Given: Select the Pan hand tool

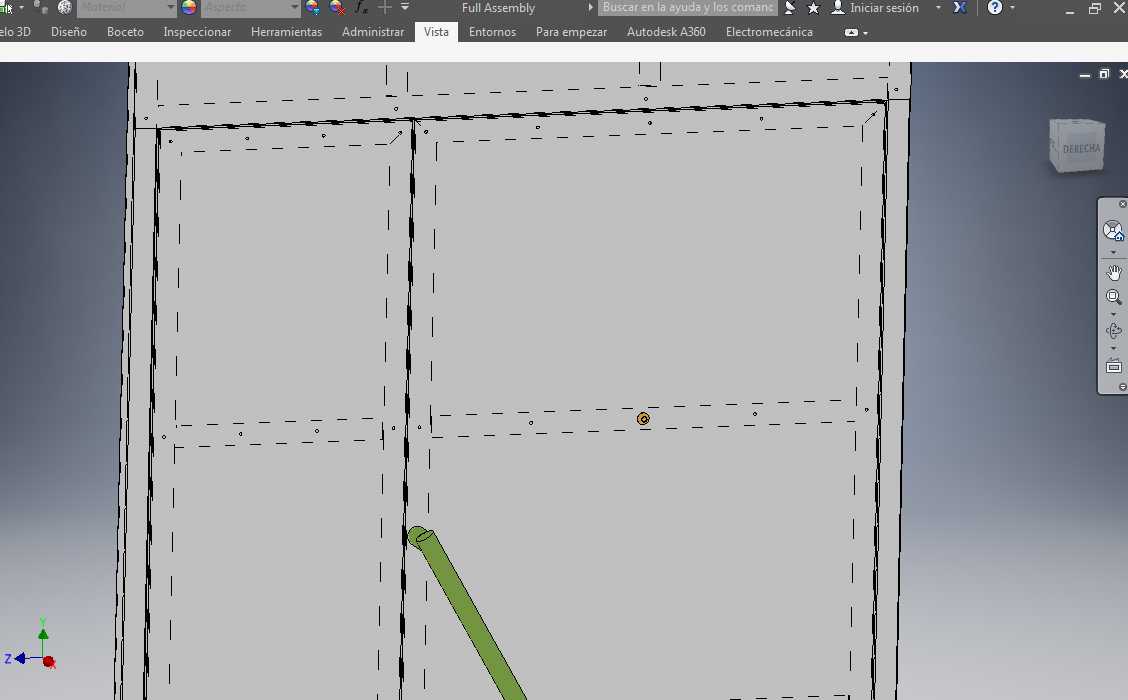Looking at the screenshot, I should 1114,273.
